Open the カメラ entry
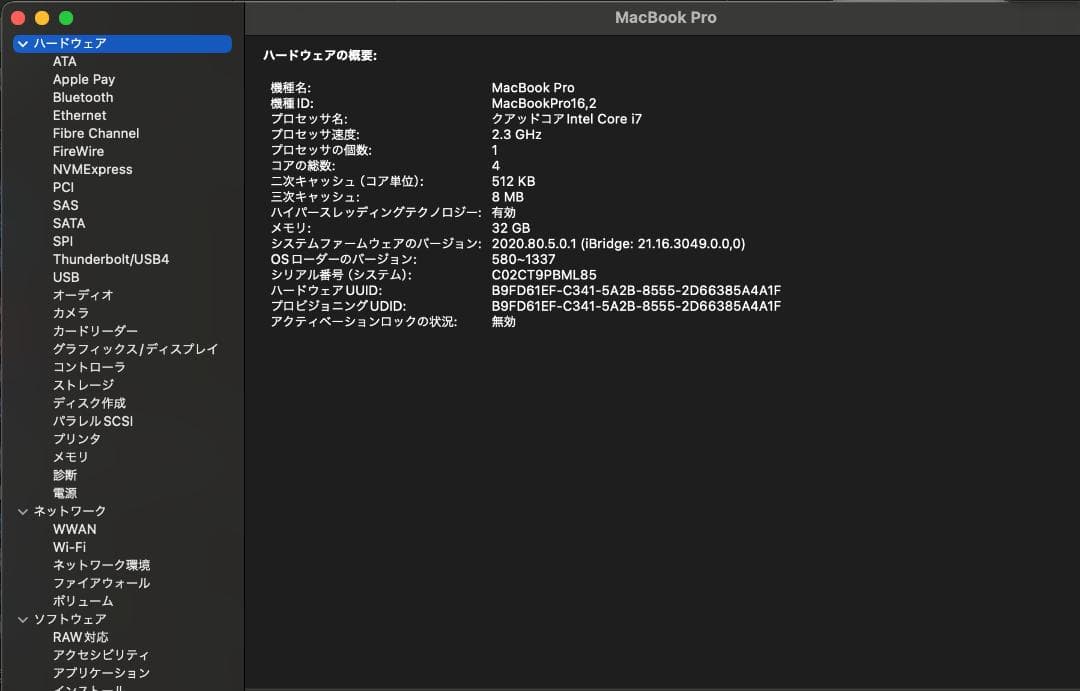This screenshot has height=691, width=1080. tap(70, 313)
